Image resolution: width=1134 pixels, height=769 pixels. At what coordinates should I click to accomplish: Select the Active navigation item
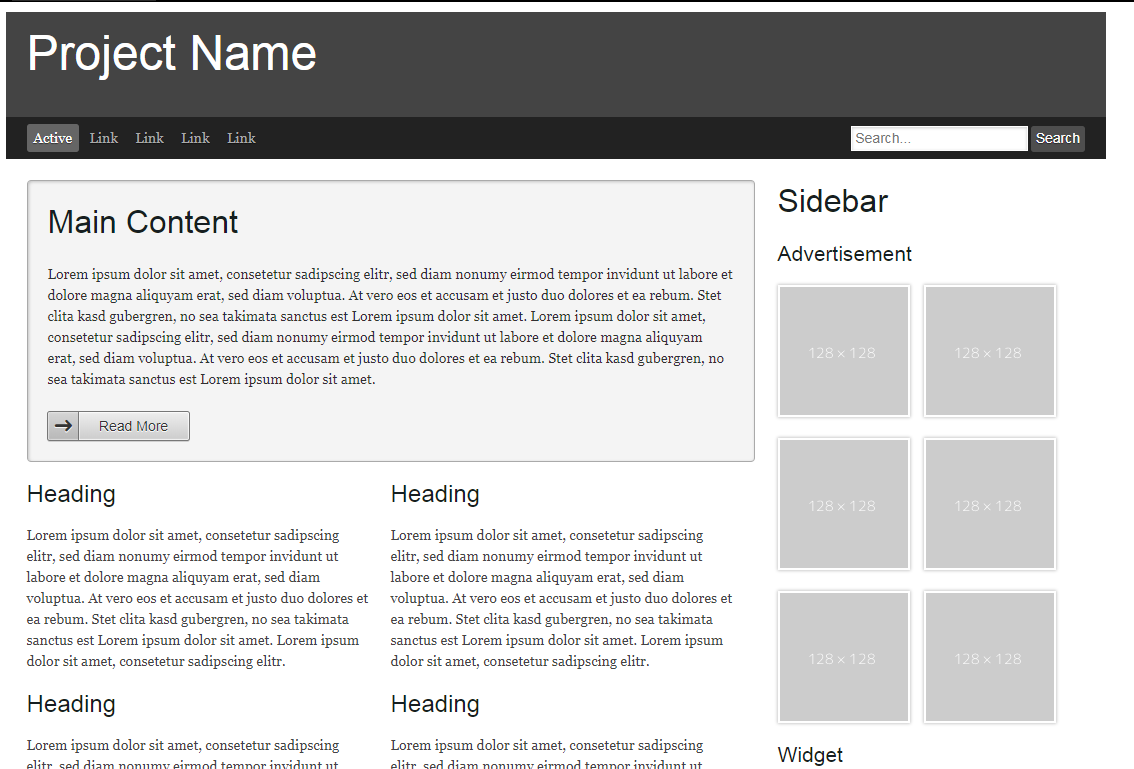(x=53, y=138)
